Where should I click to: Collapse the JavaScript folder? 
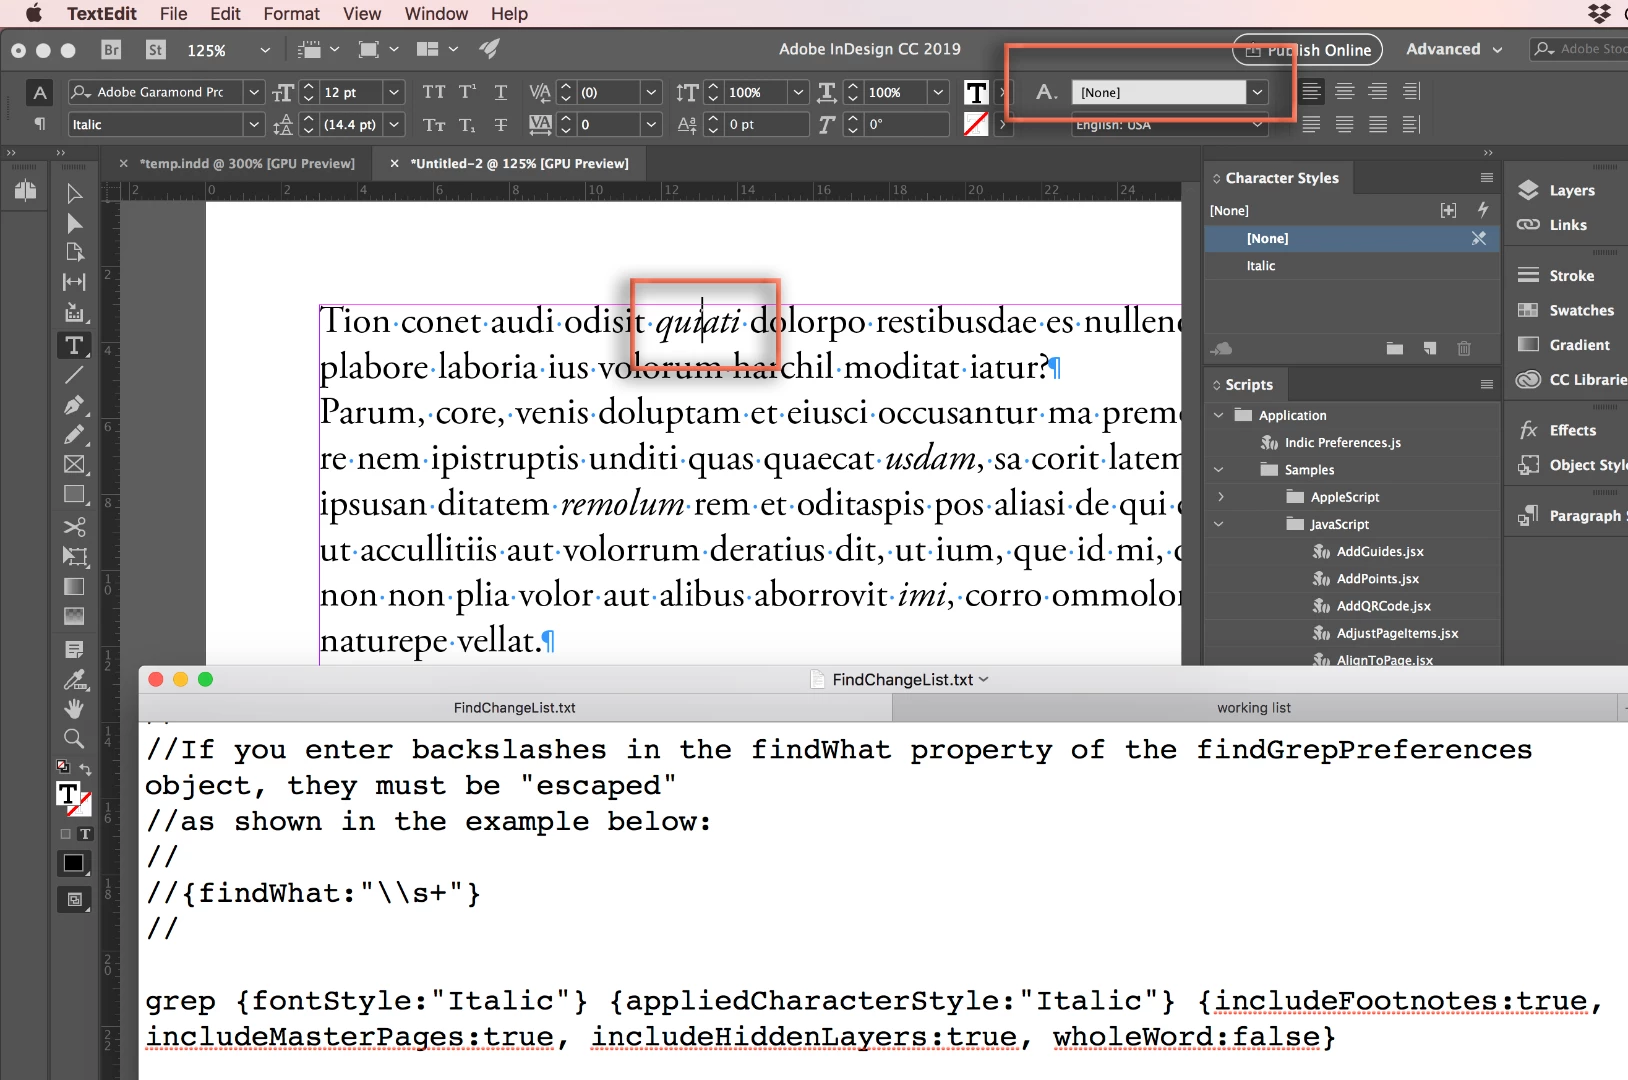tap(1218, 524)
